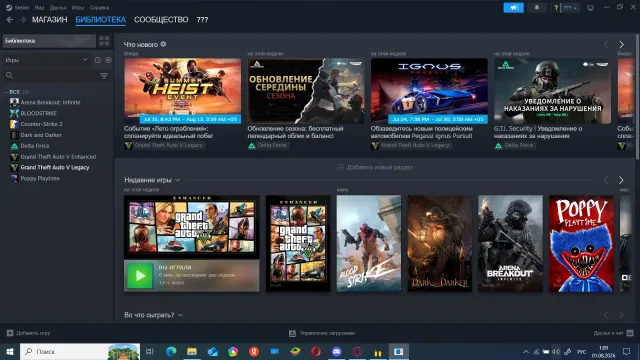Show next What's New items
Image resolution: width=640 pixels, height=360 pixels.
[x=621, y=44]
